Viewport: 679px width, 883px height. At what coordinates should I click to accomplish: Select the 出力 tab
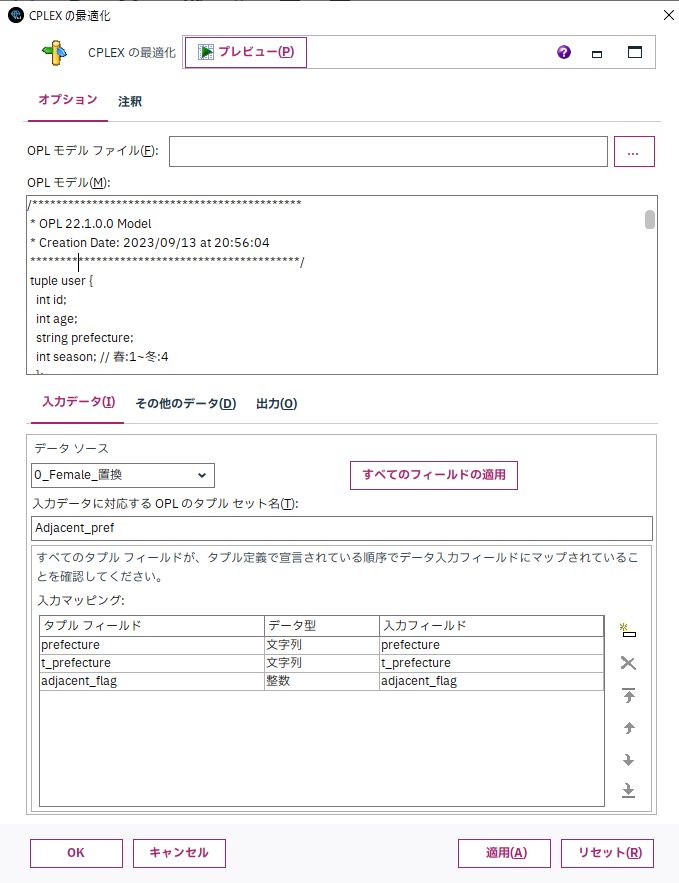pyautogui.click(x=276, y=404)
